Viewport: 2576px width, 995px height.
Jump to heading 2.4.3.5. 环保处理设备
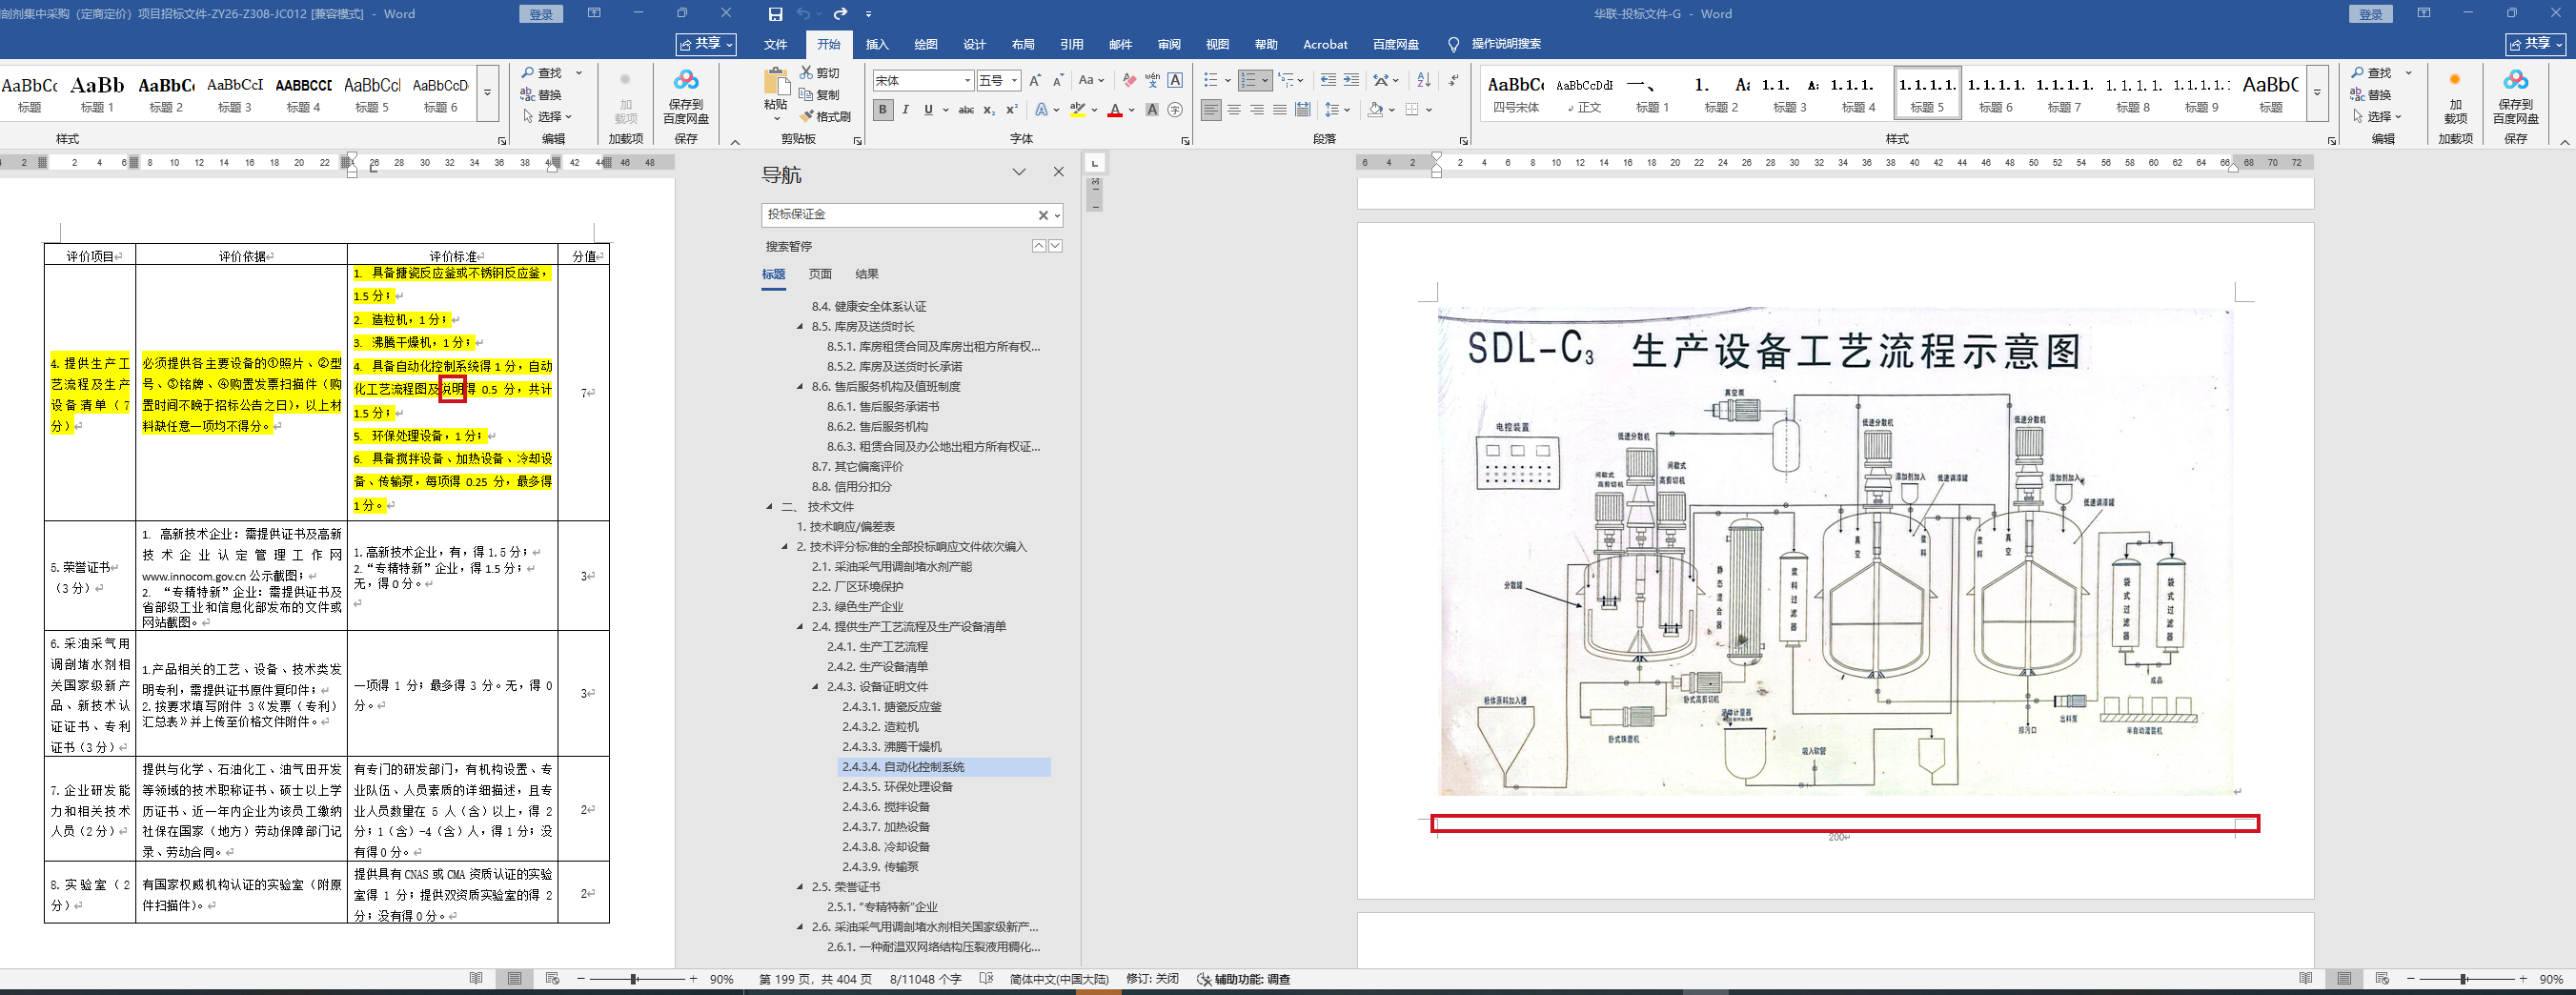[897, 787]
